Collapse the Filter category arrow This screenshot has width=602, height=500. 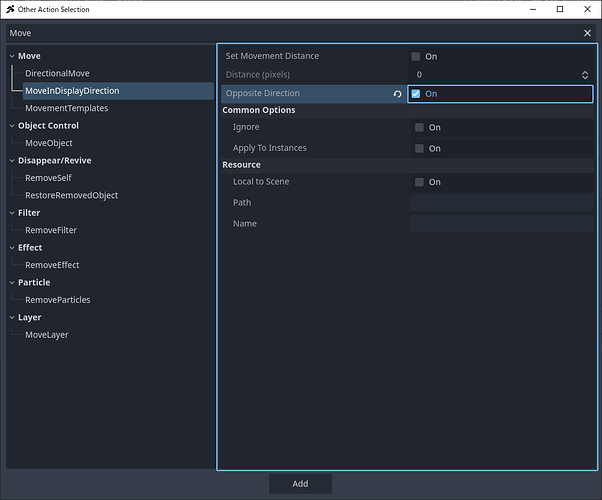click(10, 213)
